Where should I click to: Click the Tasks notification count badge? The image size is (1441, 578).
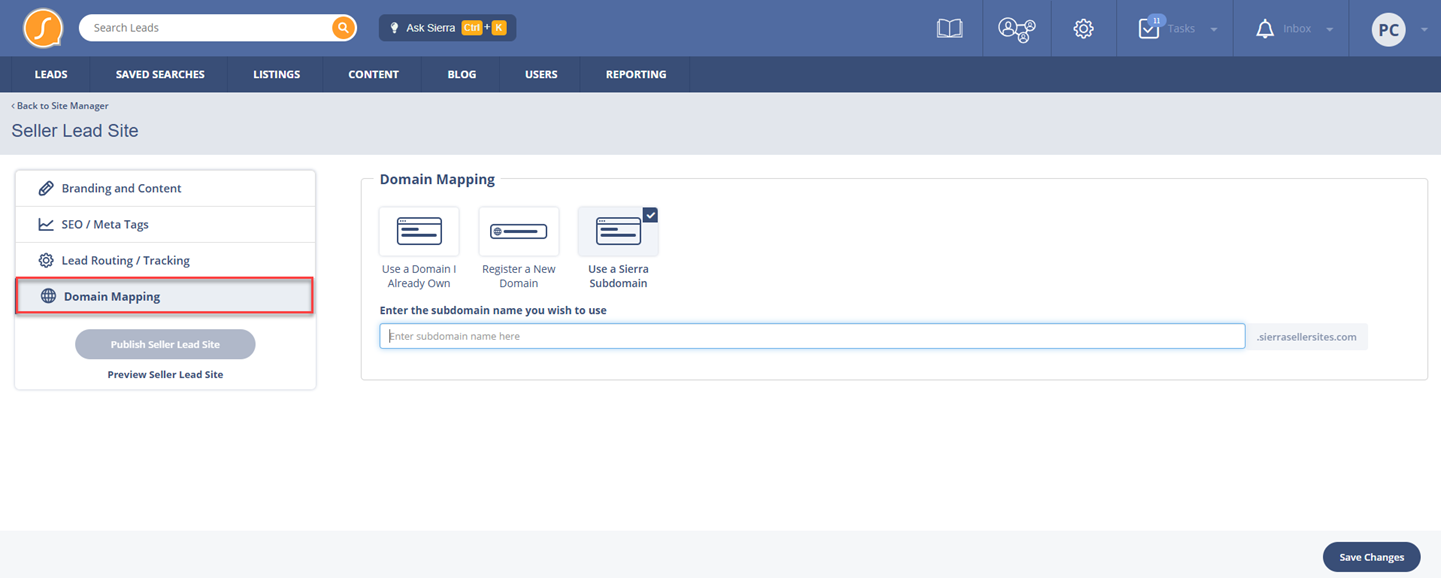(1156, 20)
